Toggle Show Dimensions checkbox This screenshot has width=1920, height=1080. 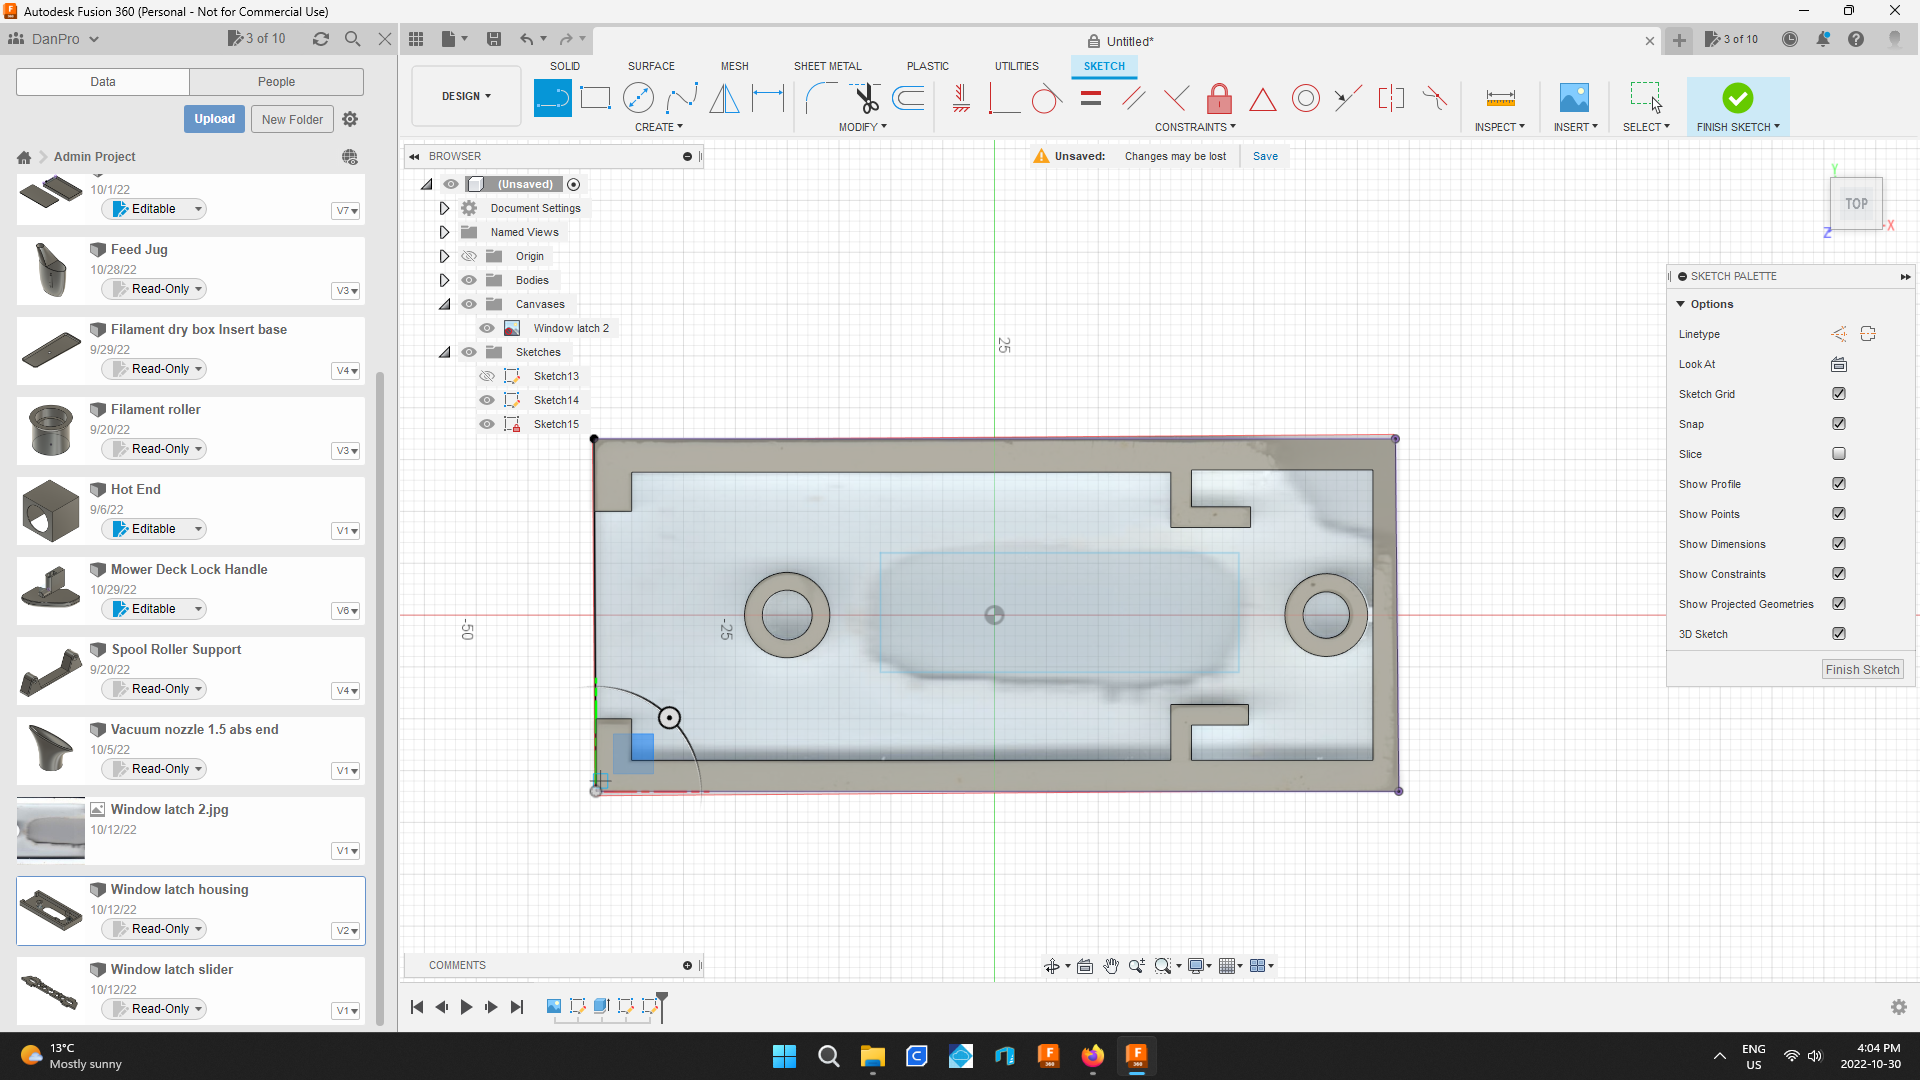(1838, 543)
